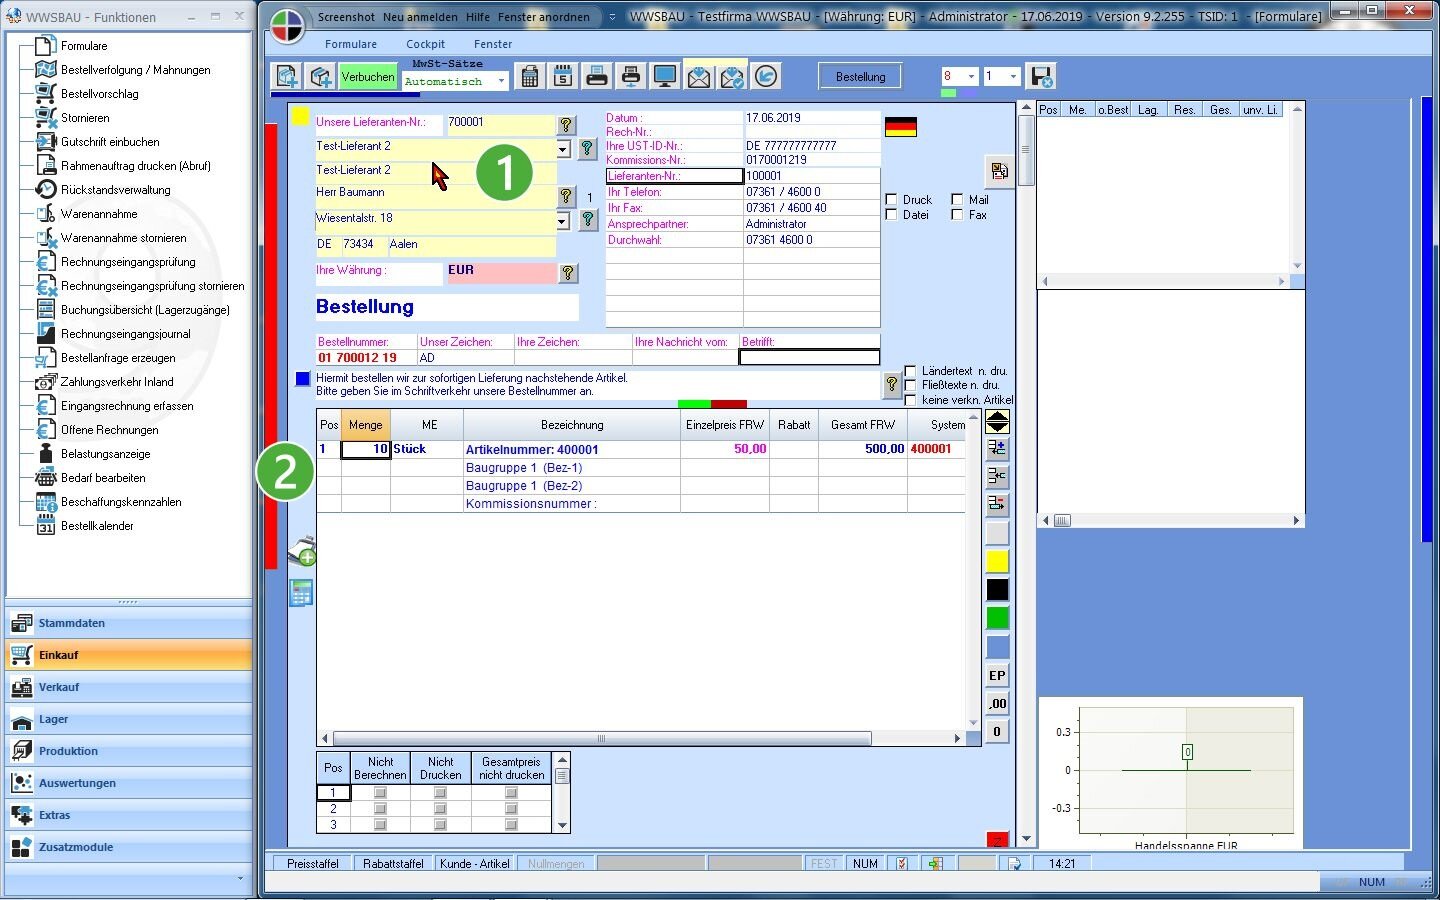Click the delete position row icon
The width and height of the screenshot is (1440, 900).
[x=997, y=504]
